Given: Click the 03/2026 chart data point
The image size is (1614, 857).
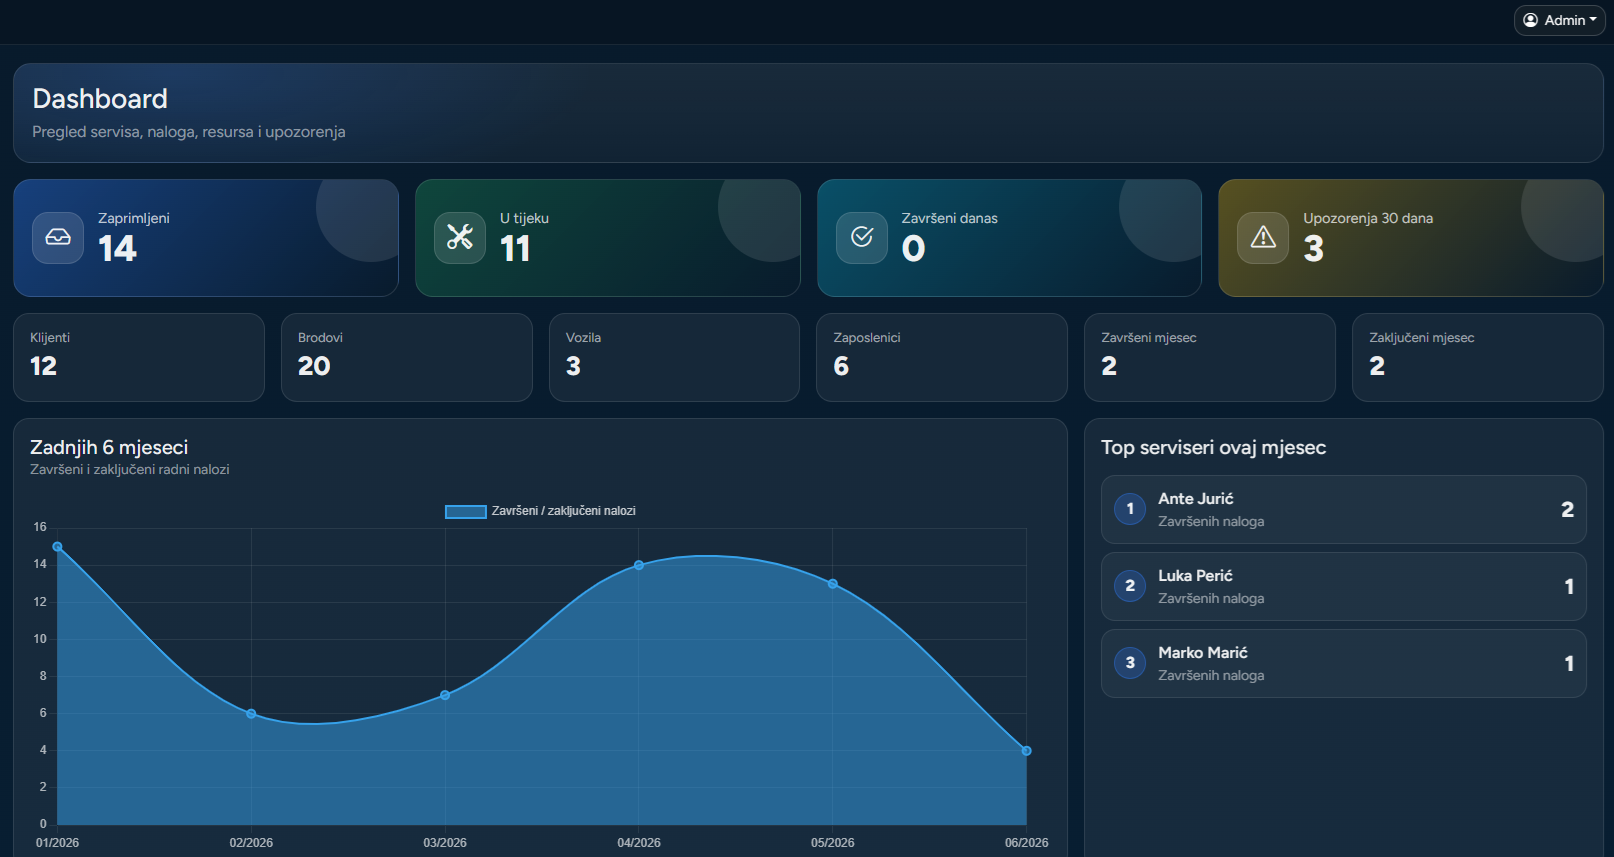Looking at the screenshot, I should click(x=445, y=695).
